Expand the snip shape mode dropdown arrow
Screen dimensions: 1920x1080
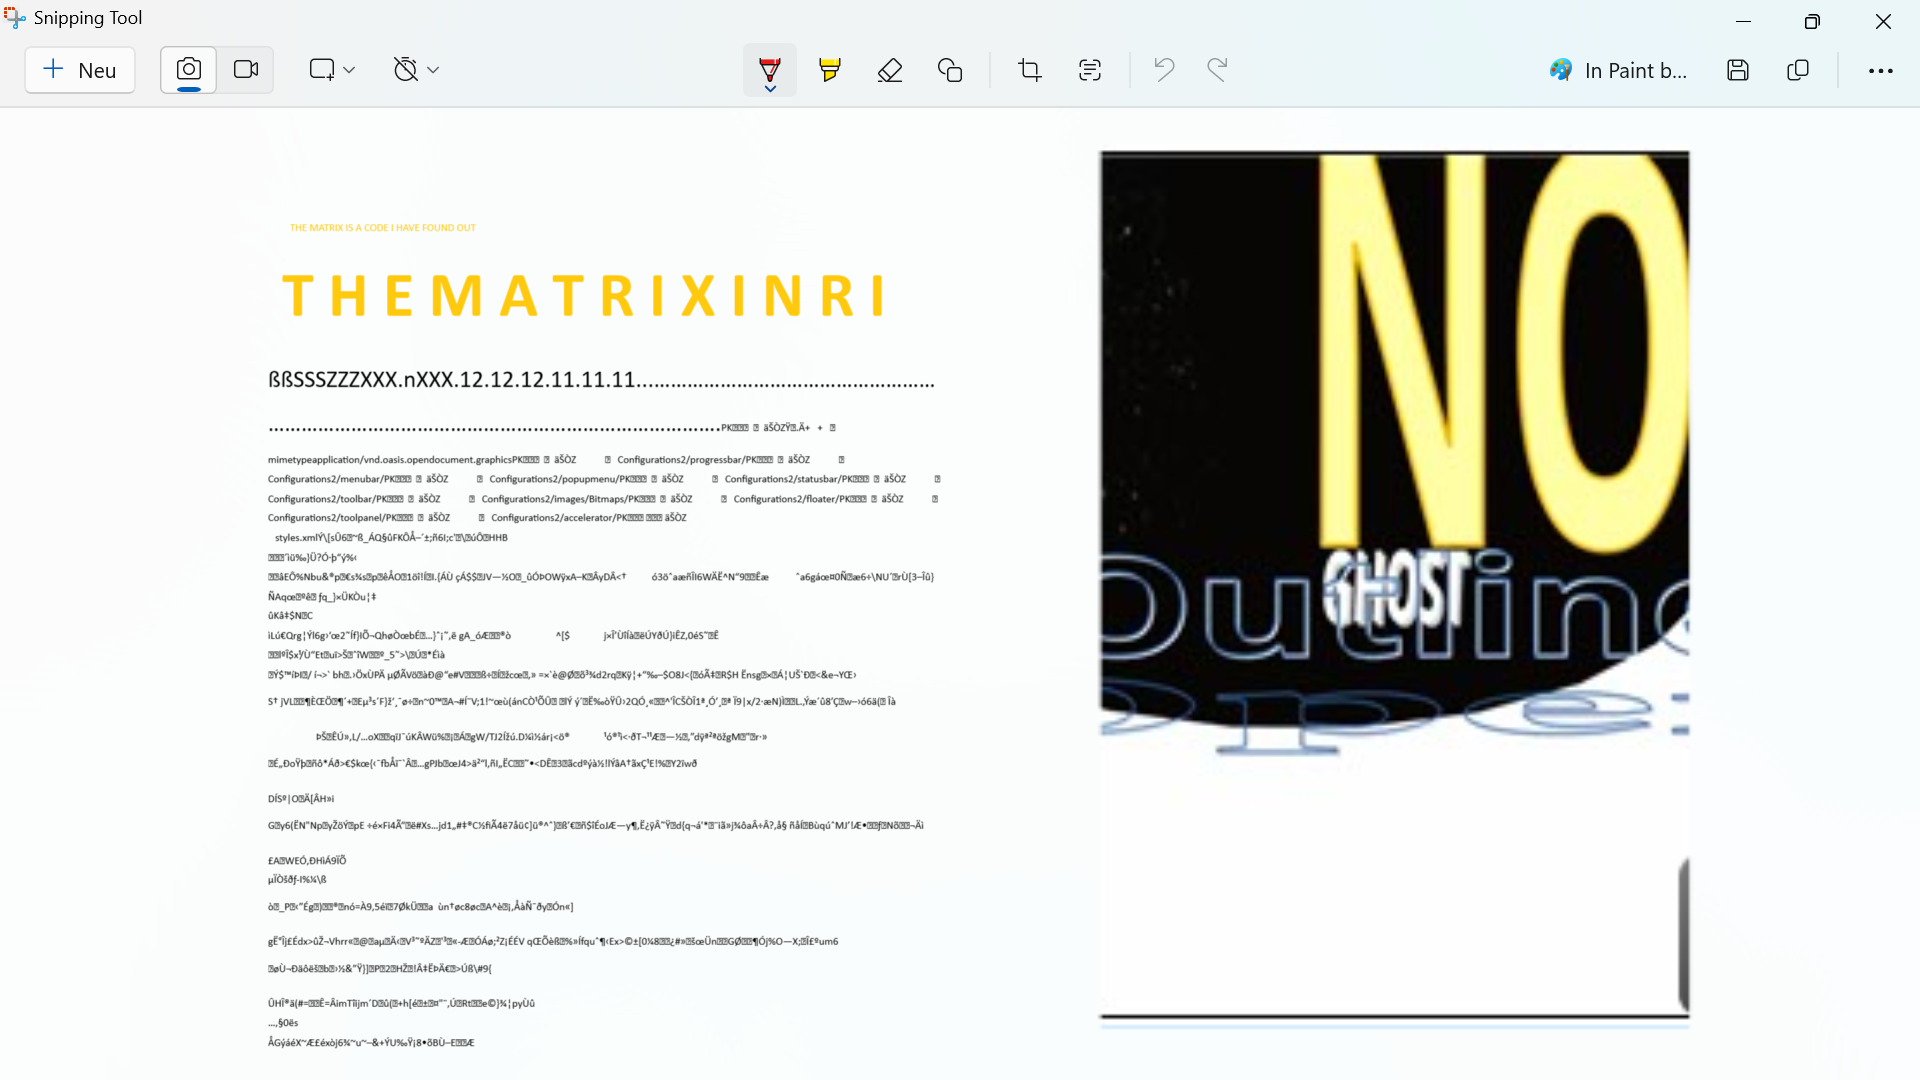(x=349, y=70)
